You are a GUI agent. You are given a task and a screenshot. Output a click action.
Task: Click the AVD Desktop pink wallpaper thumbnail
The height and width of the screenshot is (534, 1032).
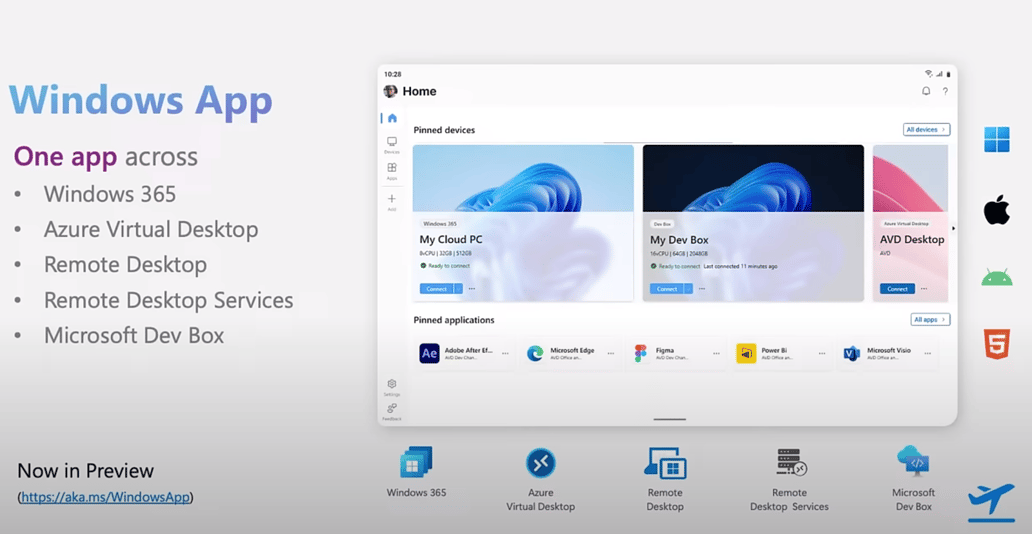click(x=910, y=178)
